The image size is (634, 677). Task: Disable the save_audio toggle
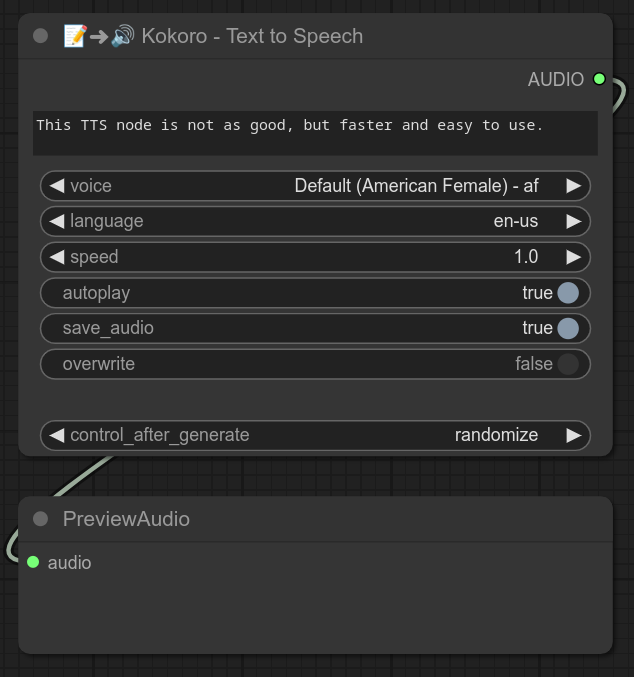coord(567,328)
